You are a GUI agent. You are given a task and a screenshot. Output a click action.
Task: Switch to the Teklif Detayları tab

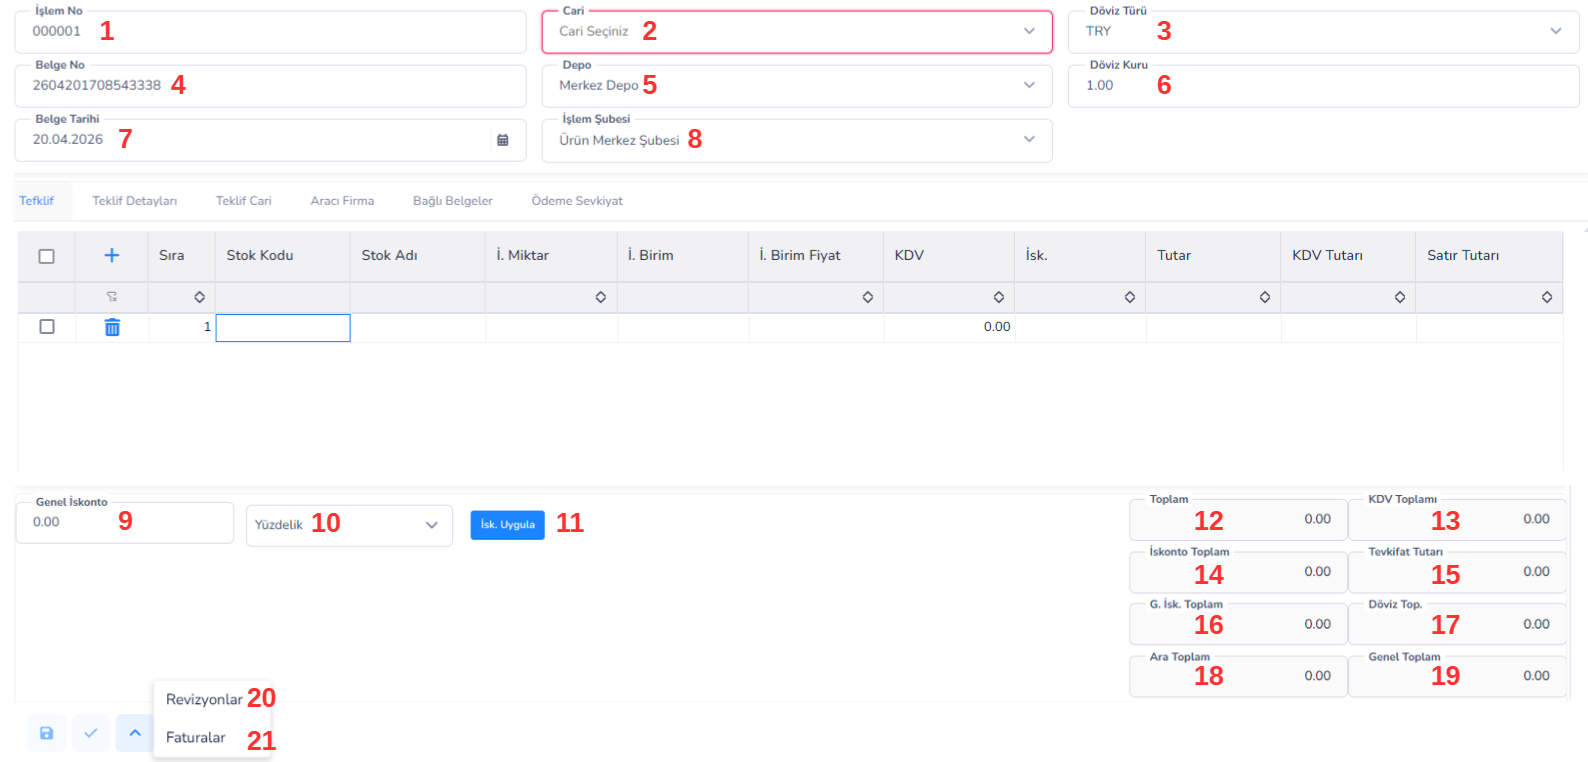134,201
